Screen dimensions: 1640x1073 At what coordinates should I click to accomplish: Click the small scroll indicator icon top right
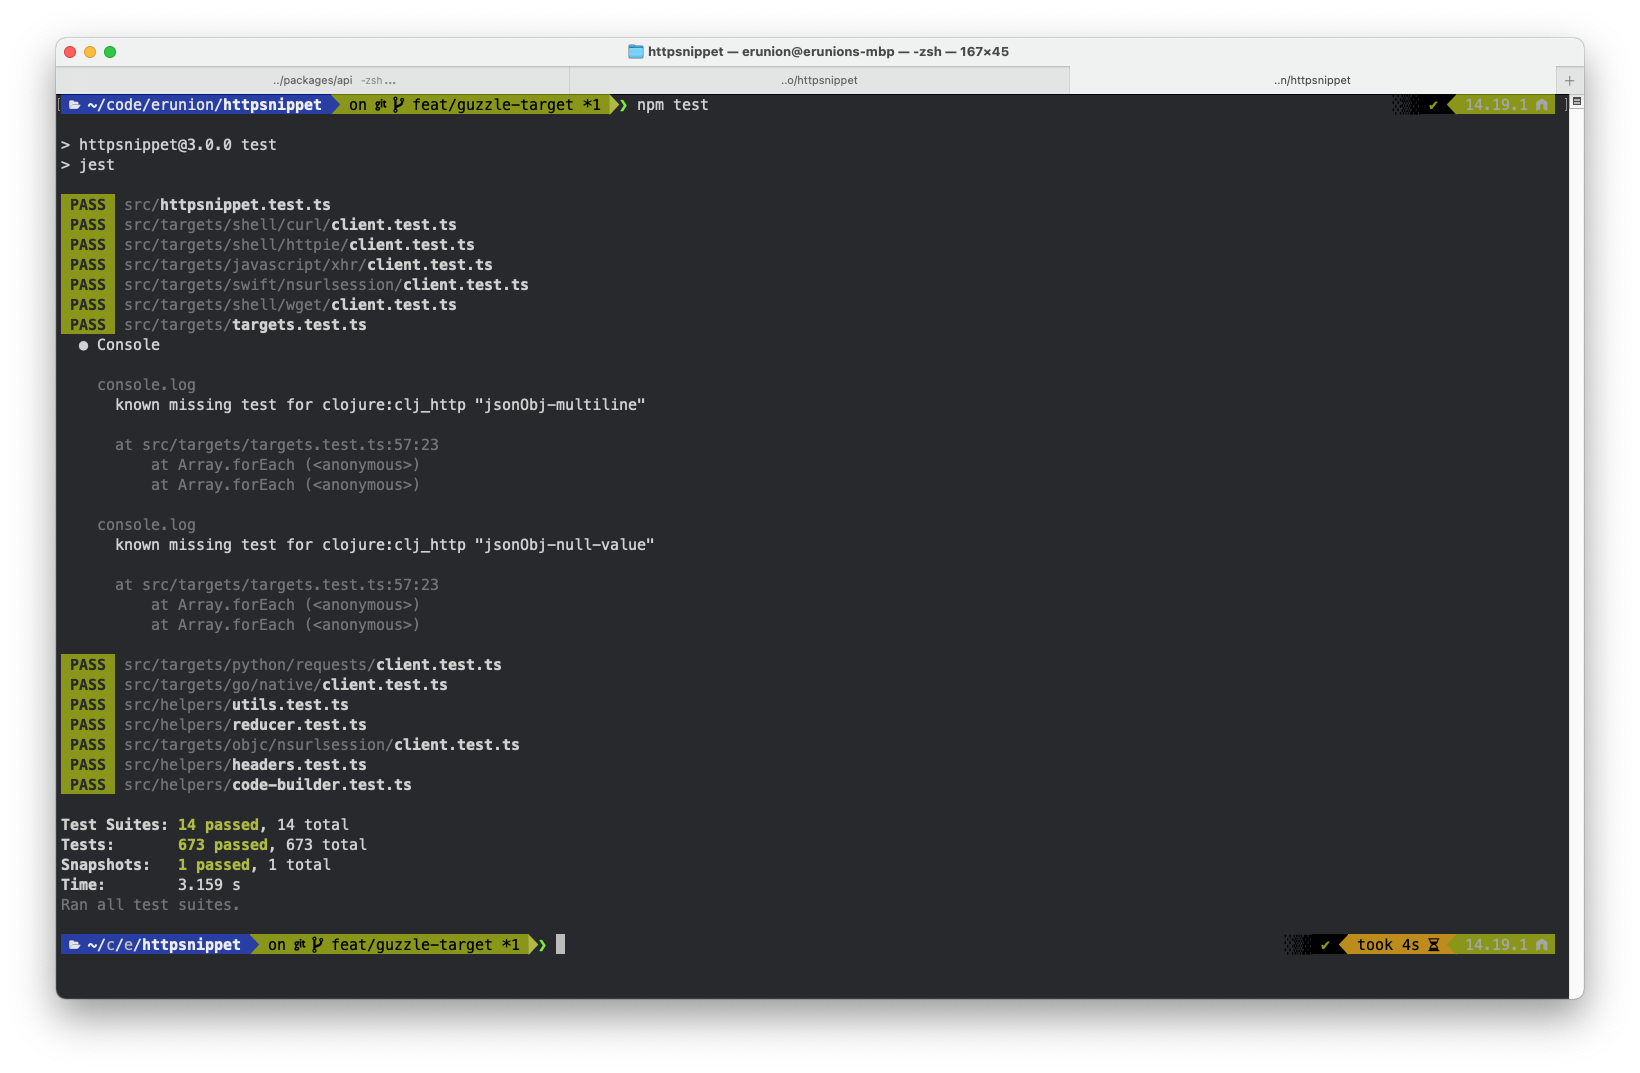pos(1576,101)
